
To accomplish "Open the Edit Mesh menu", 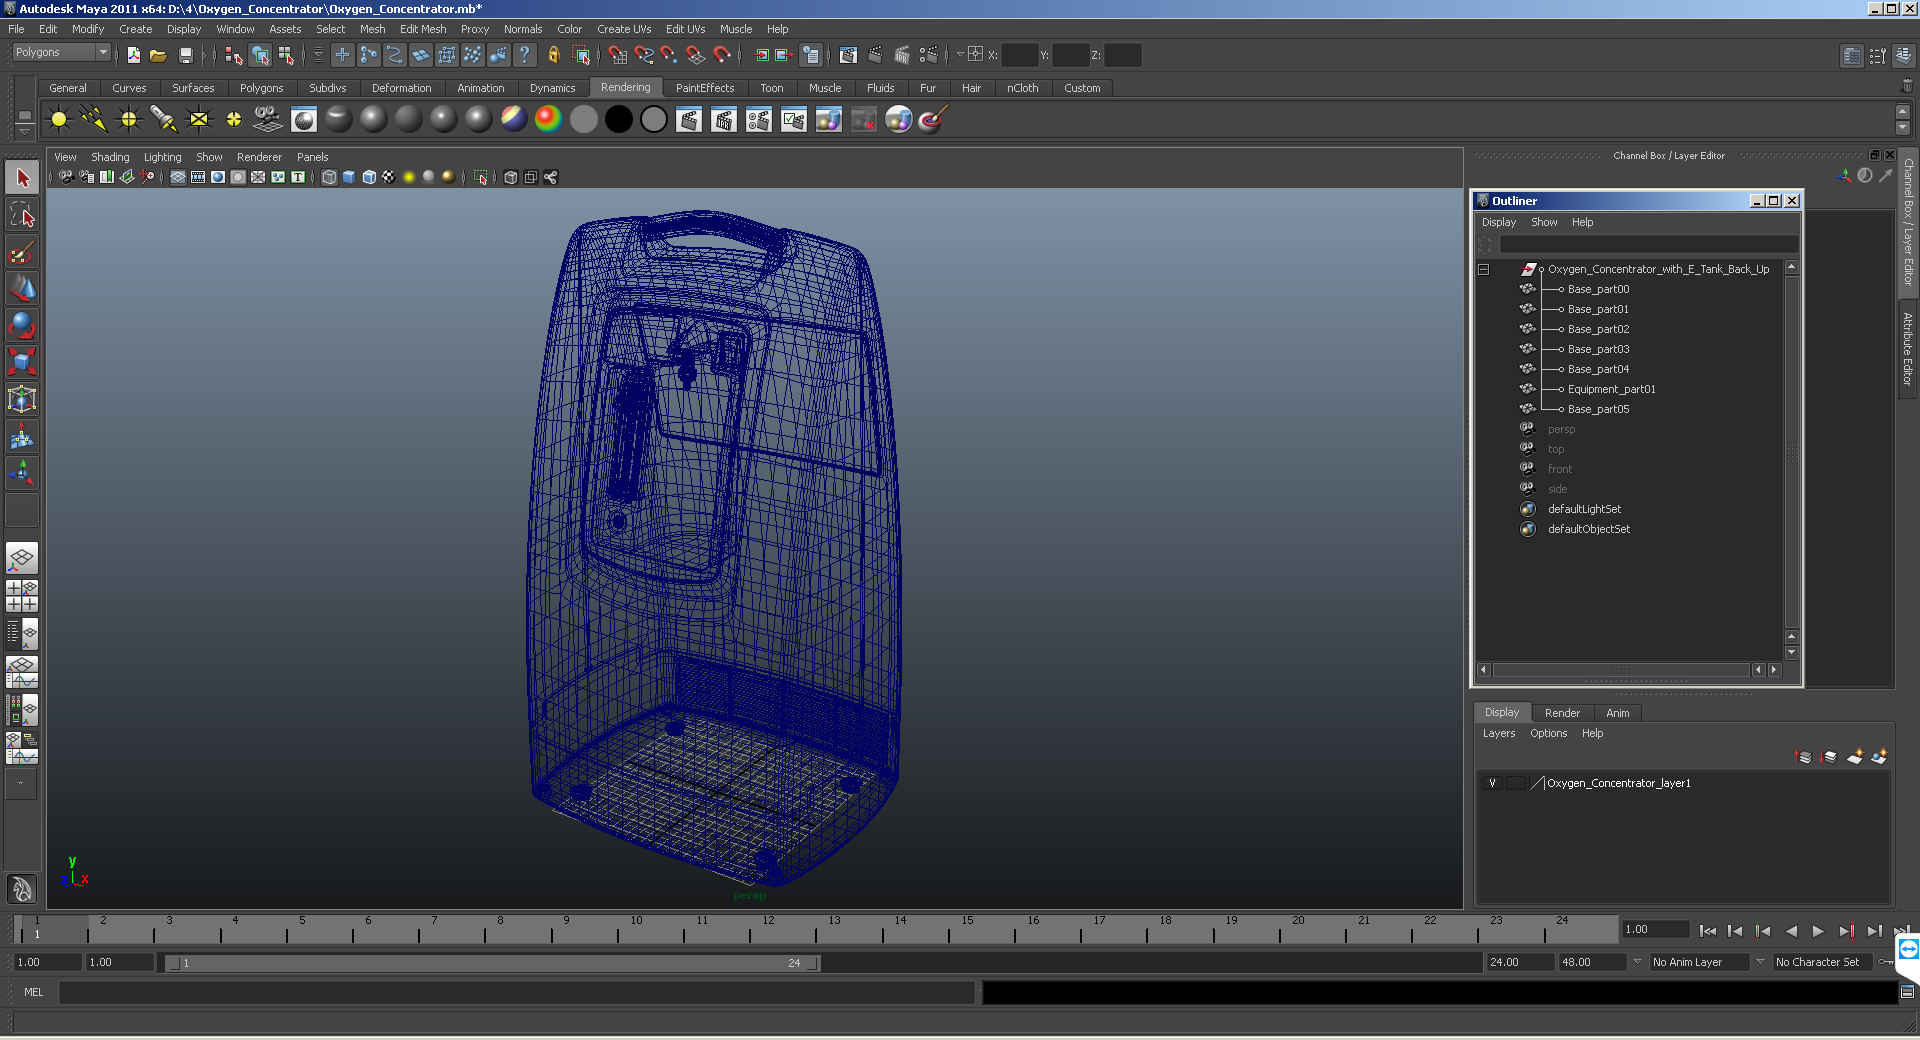I will (423, 29).
